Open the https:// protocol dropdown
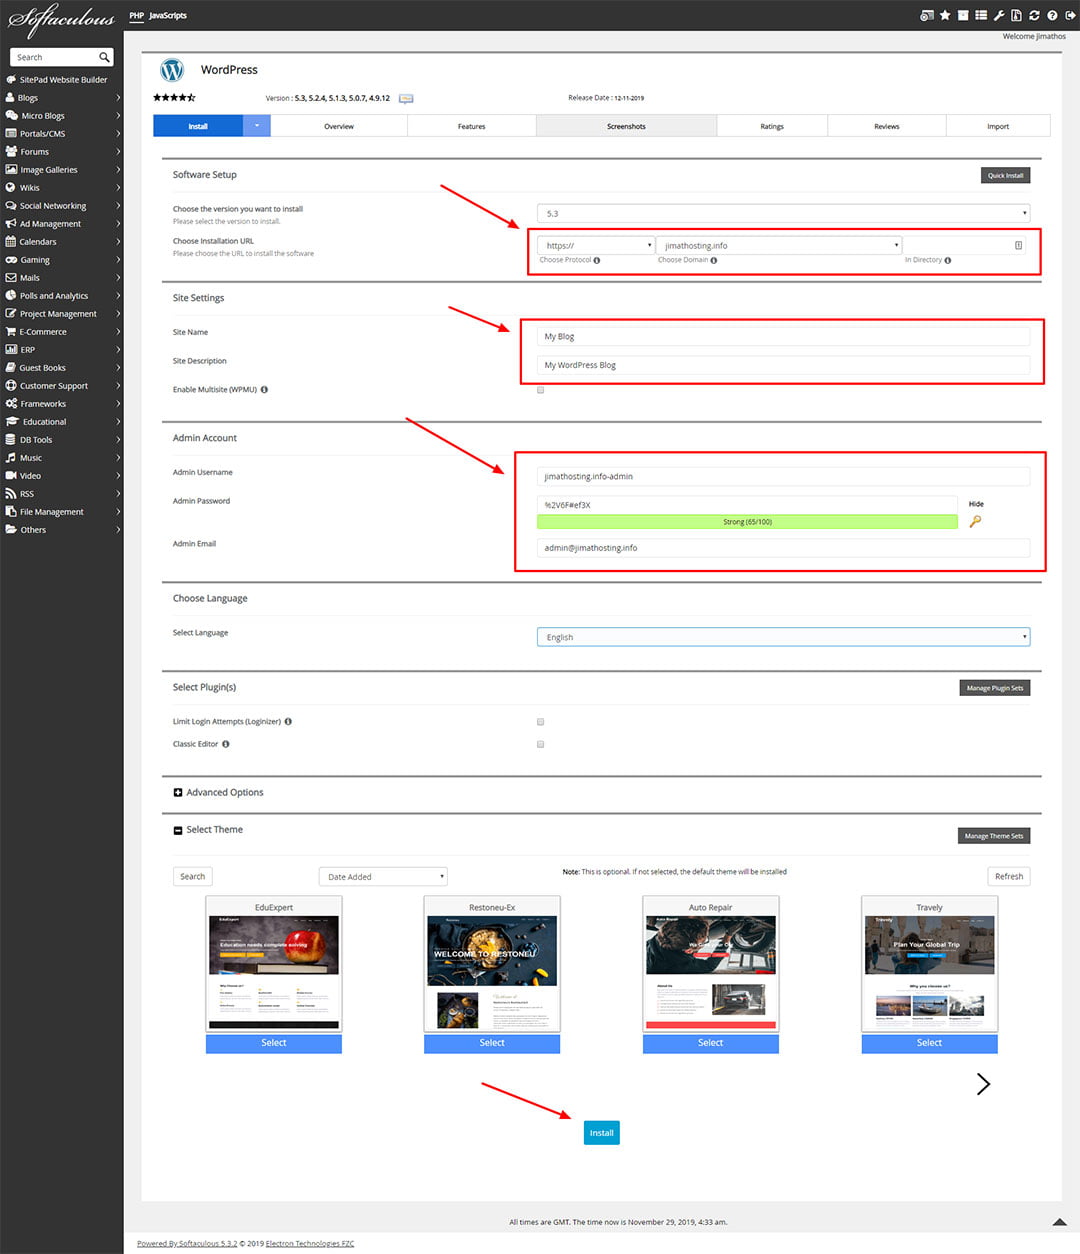This screenshot has height=1254, width=1080. coord(596,245)
